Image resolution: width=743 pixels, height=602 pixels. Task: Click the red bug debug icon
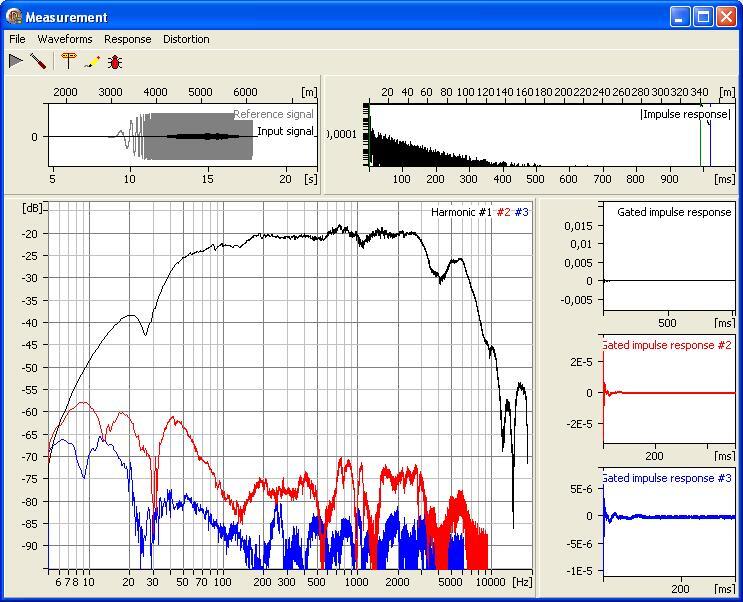tap(115, 61)
